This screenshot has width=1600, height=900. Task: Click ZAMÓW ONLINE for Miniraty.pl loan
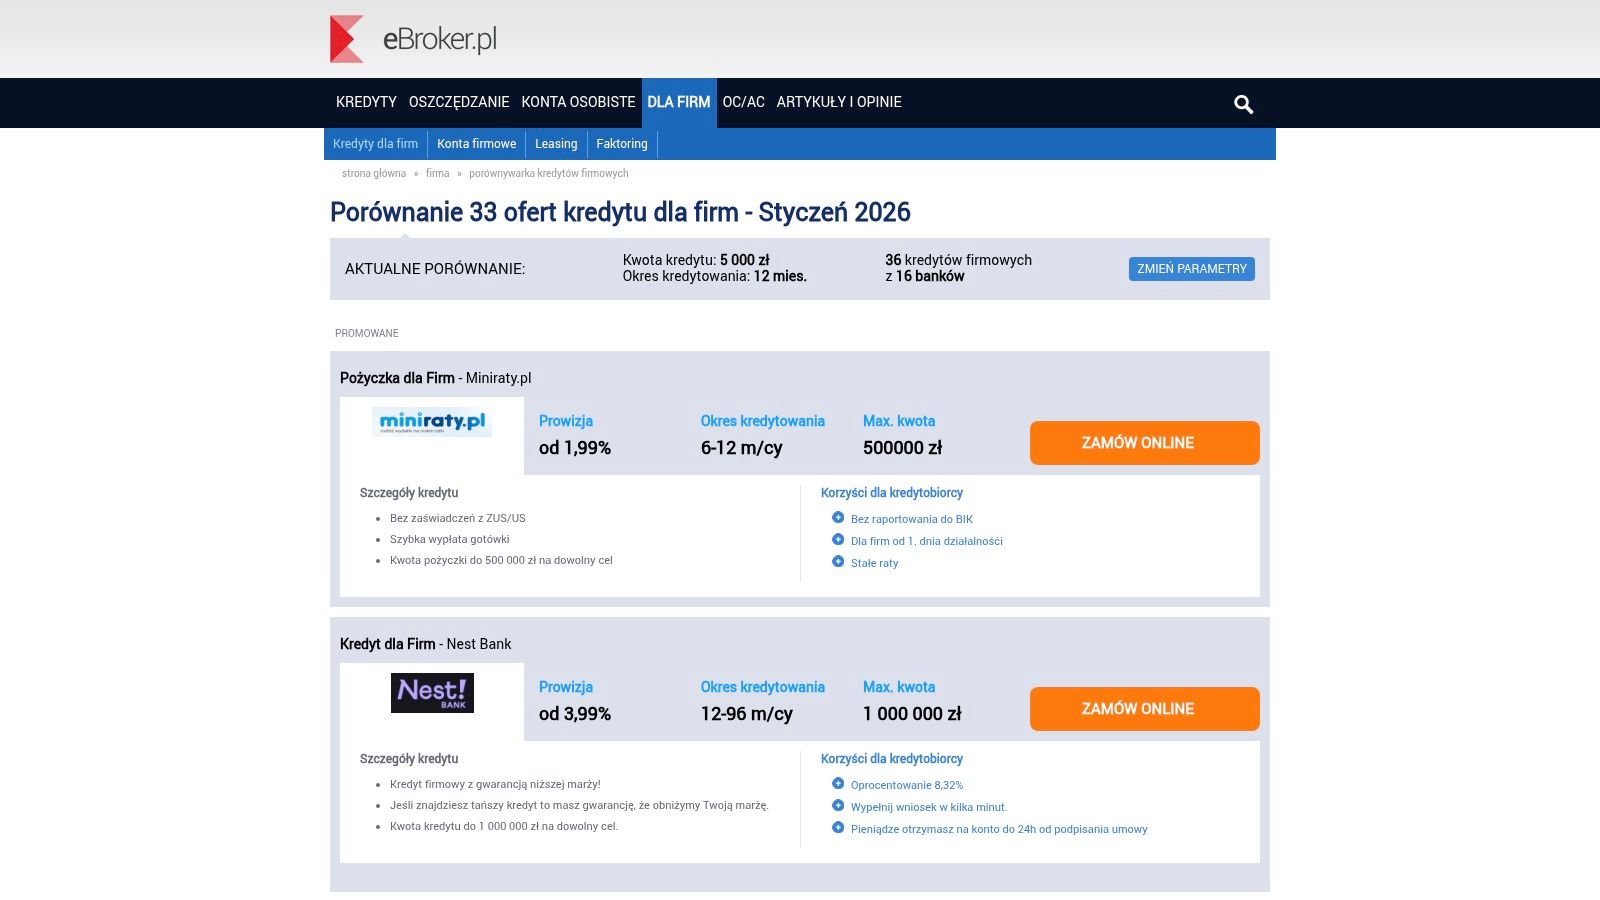coord(1145,443)
